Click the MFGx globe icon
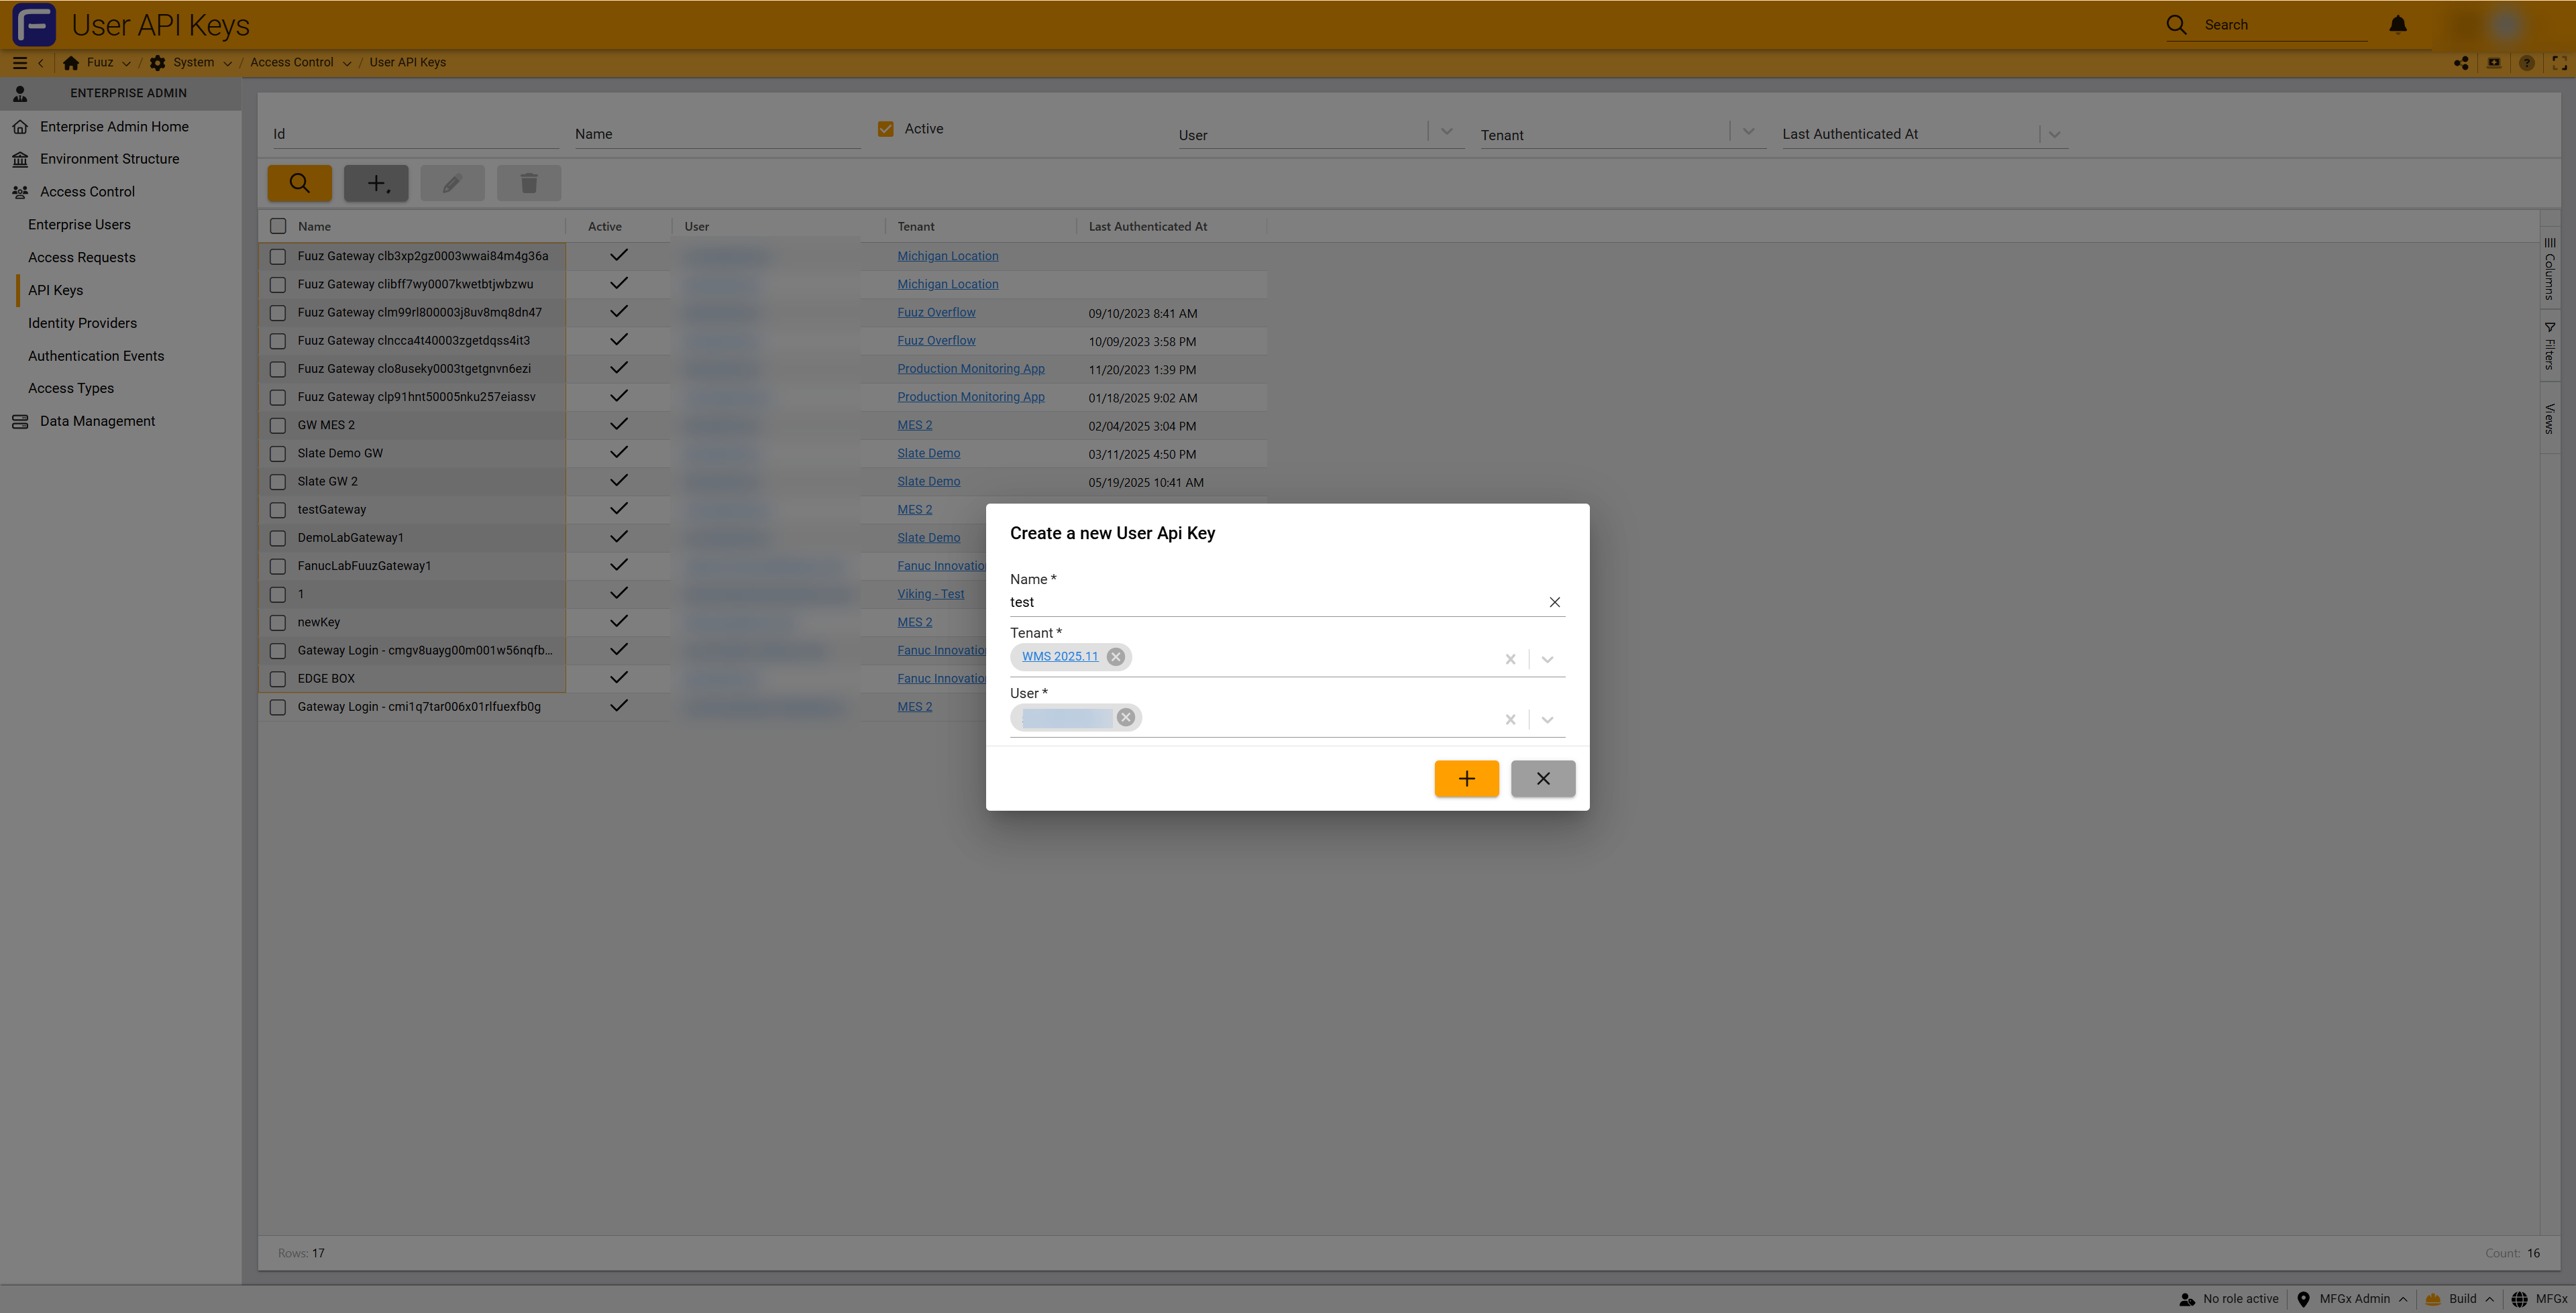This screenshot has height=1313, width=2576. point(2520,1299)
